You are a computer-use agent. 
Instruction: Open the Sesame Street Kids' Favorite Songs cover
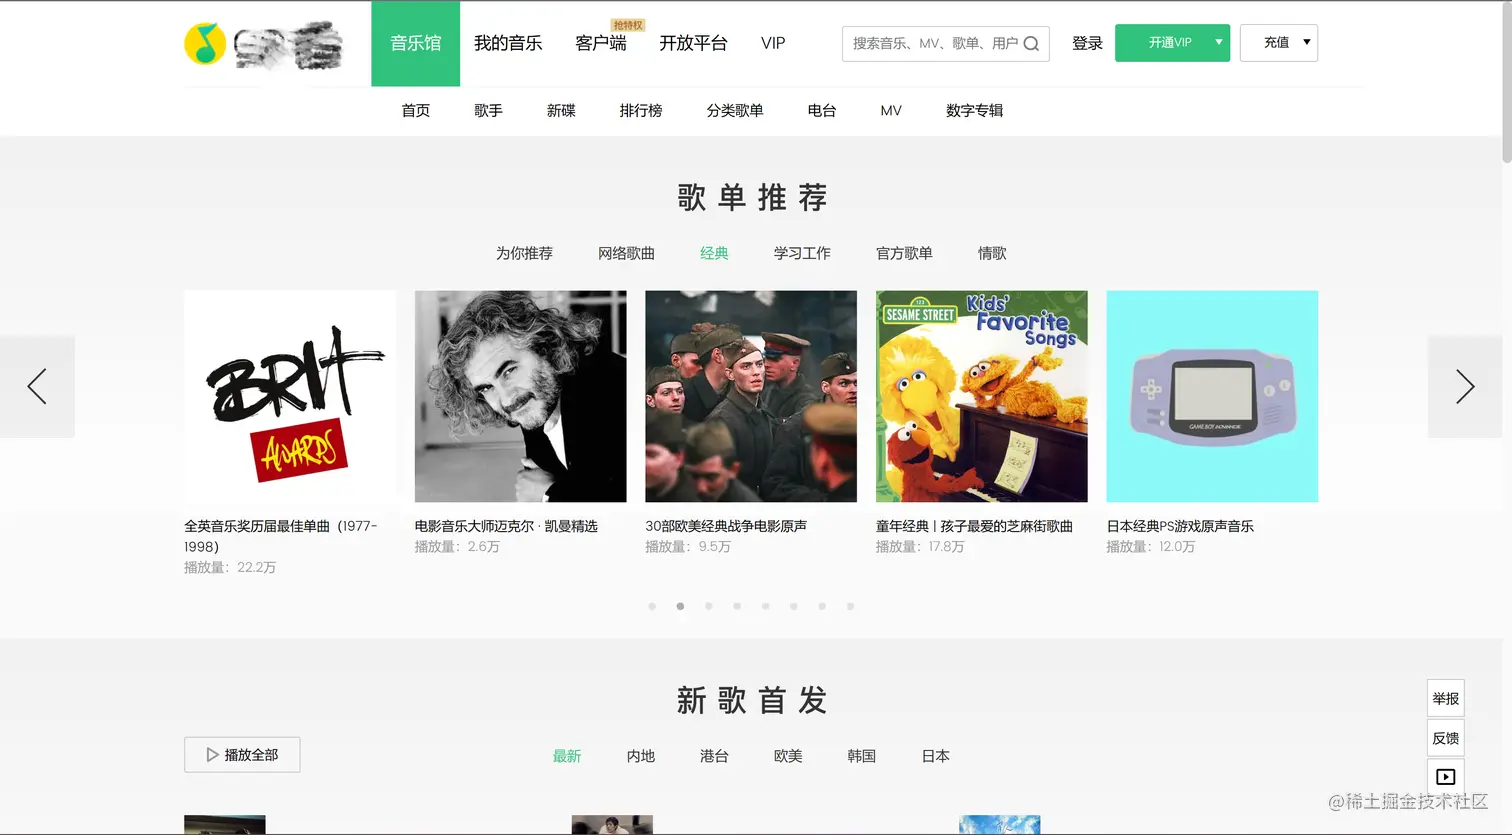(982, 397)
